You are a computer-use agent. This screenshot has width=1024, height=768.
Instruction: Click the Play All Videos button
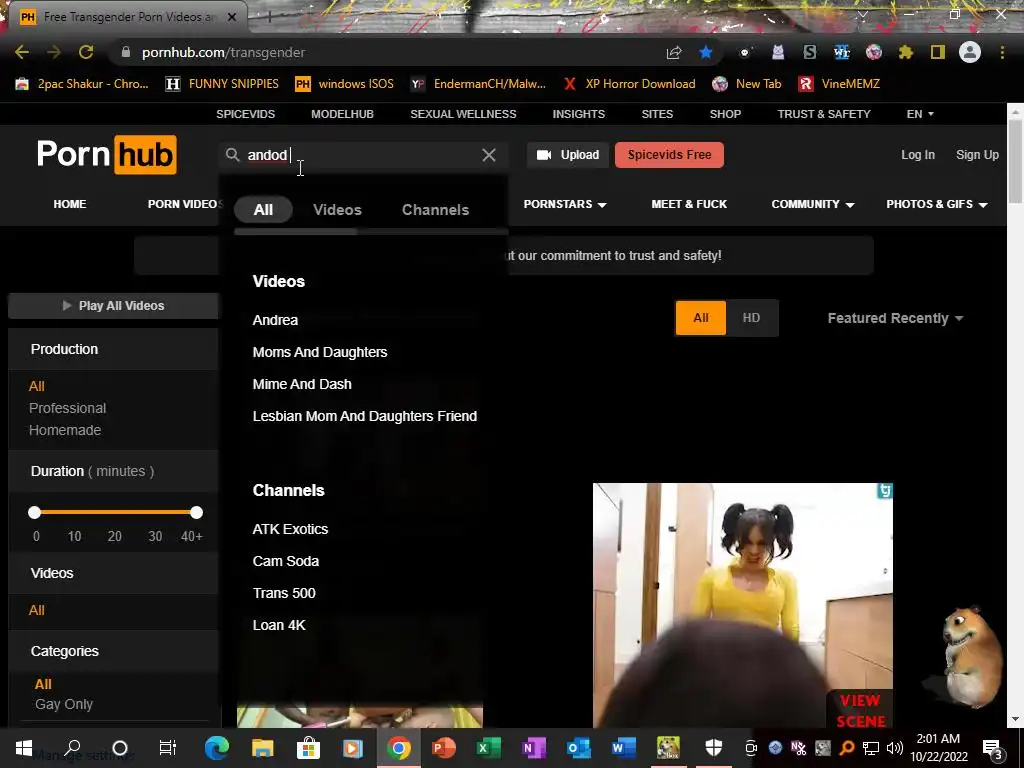(114, 306)
